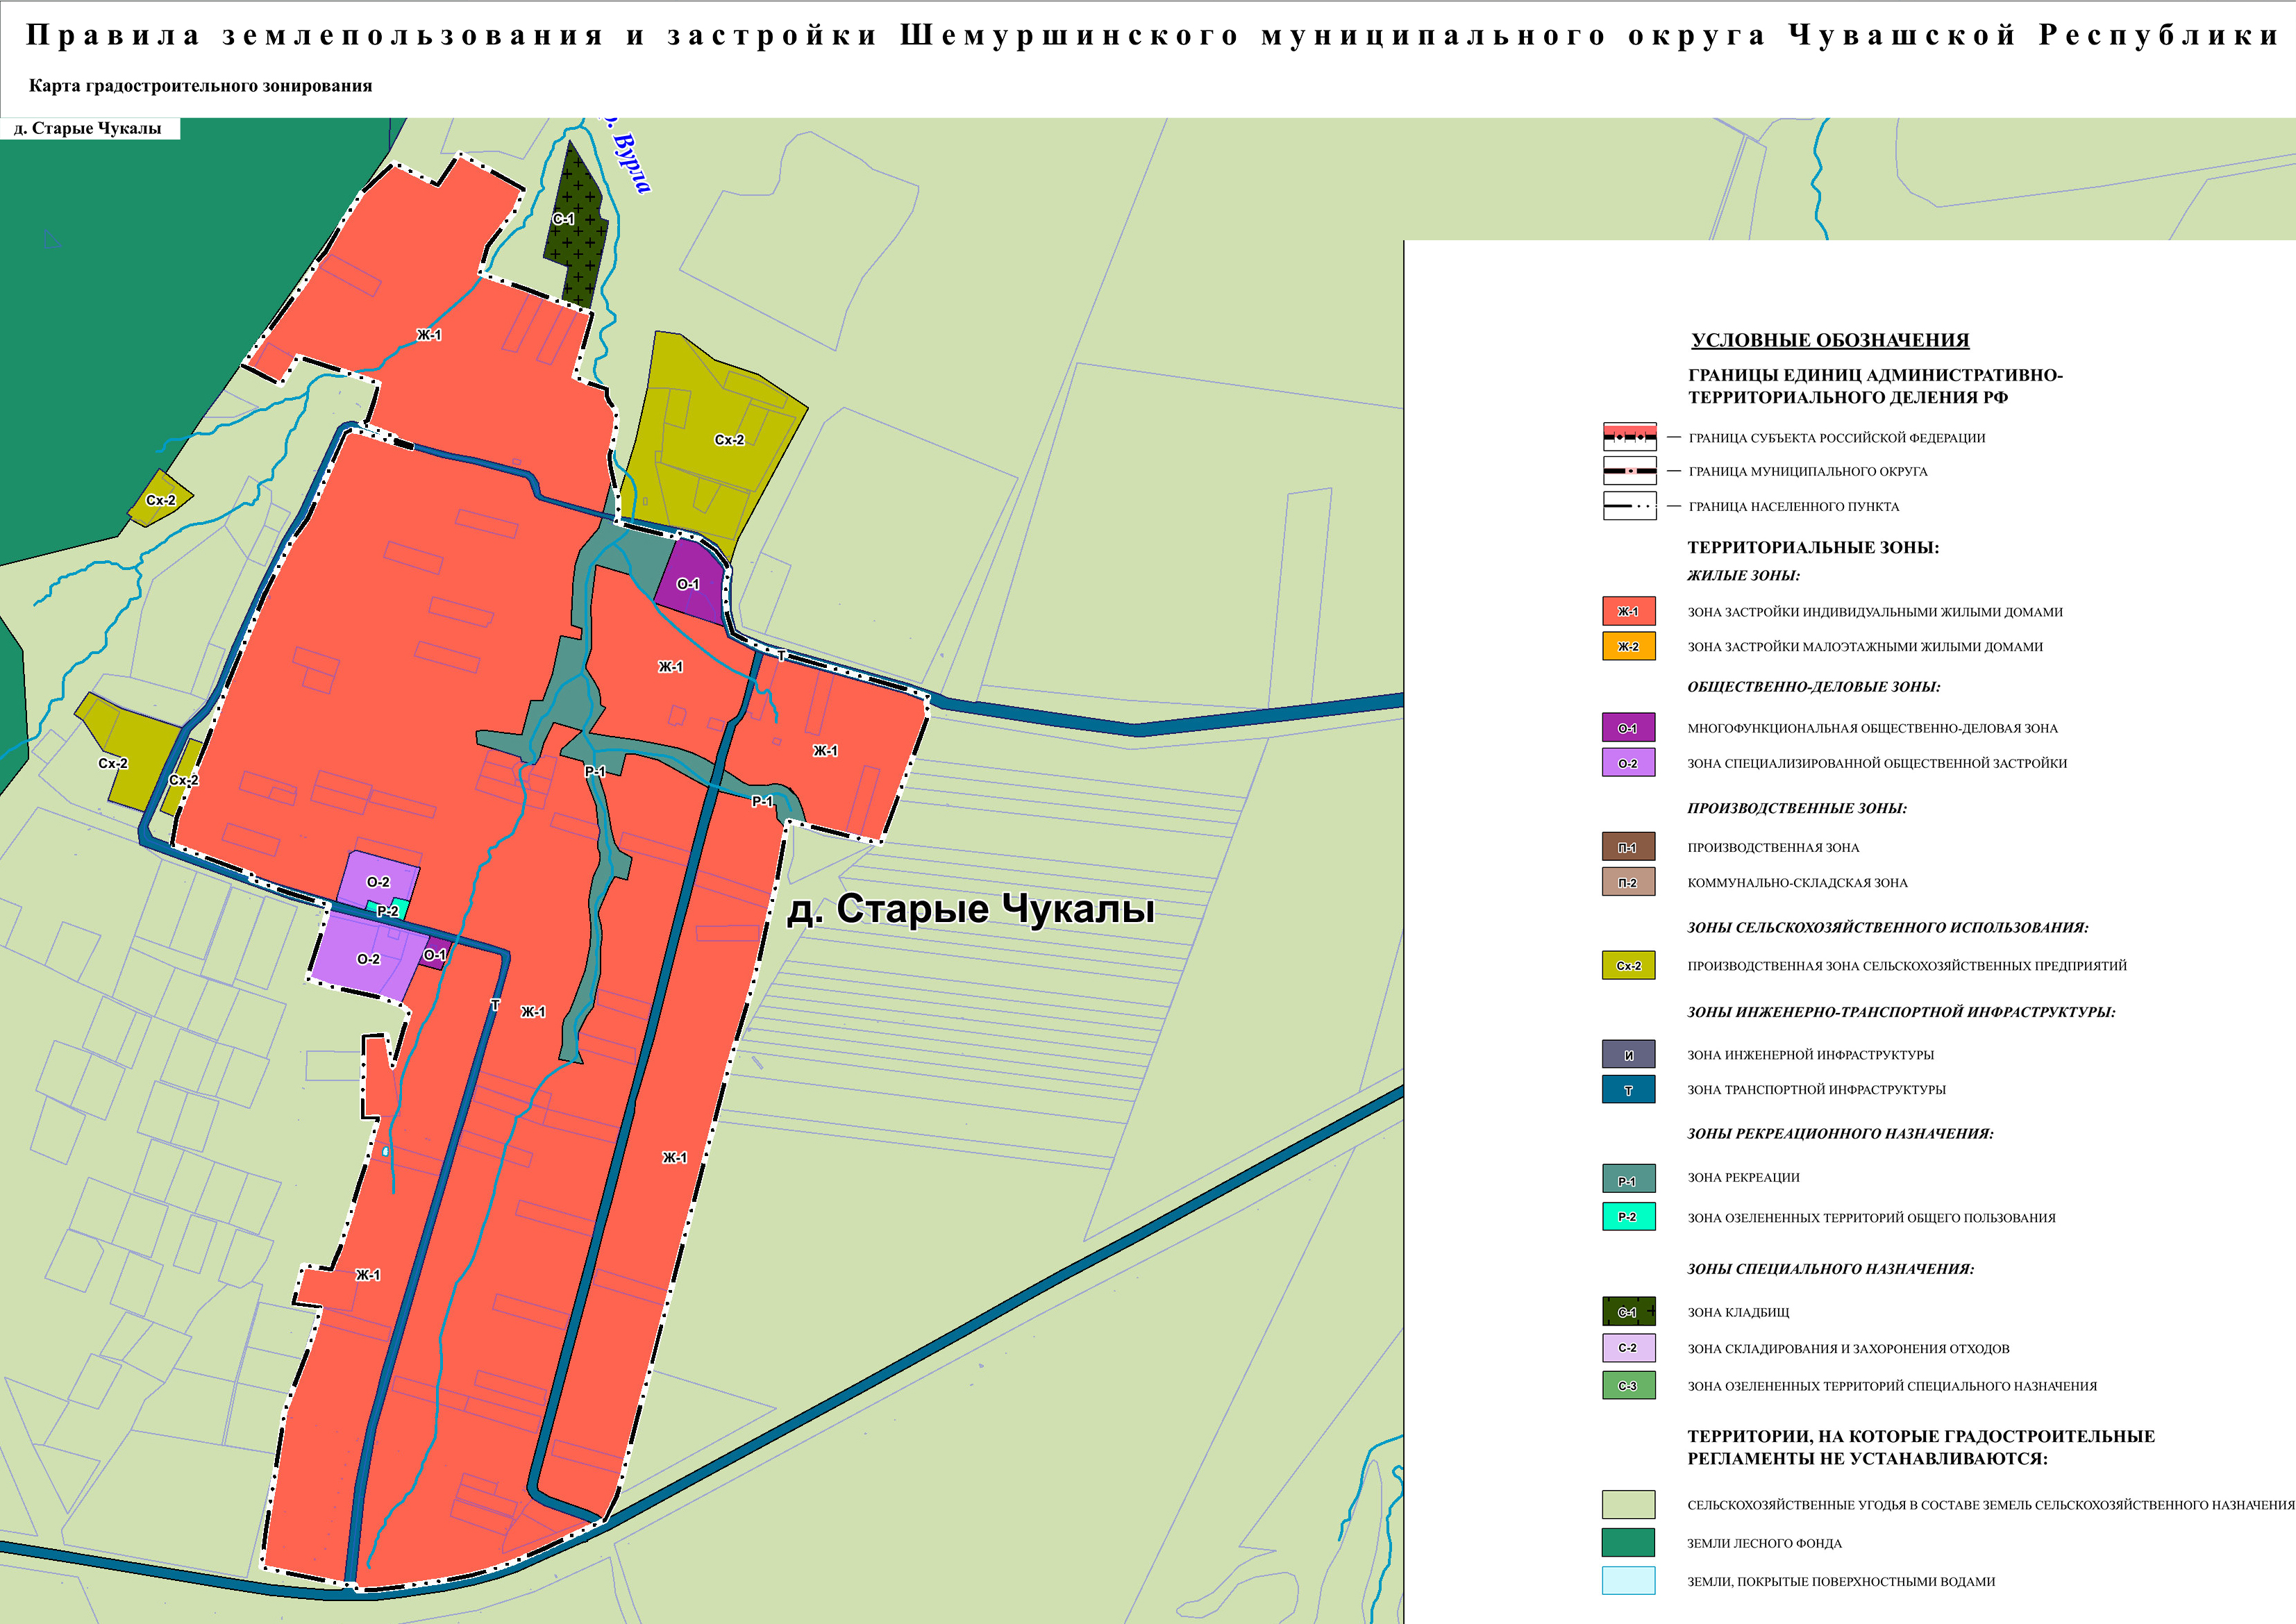The image size is (2296, 1624).
Task: Click the blue river name label 'Вурла'
Action: click(630, 160)
